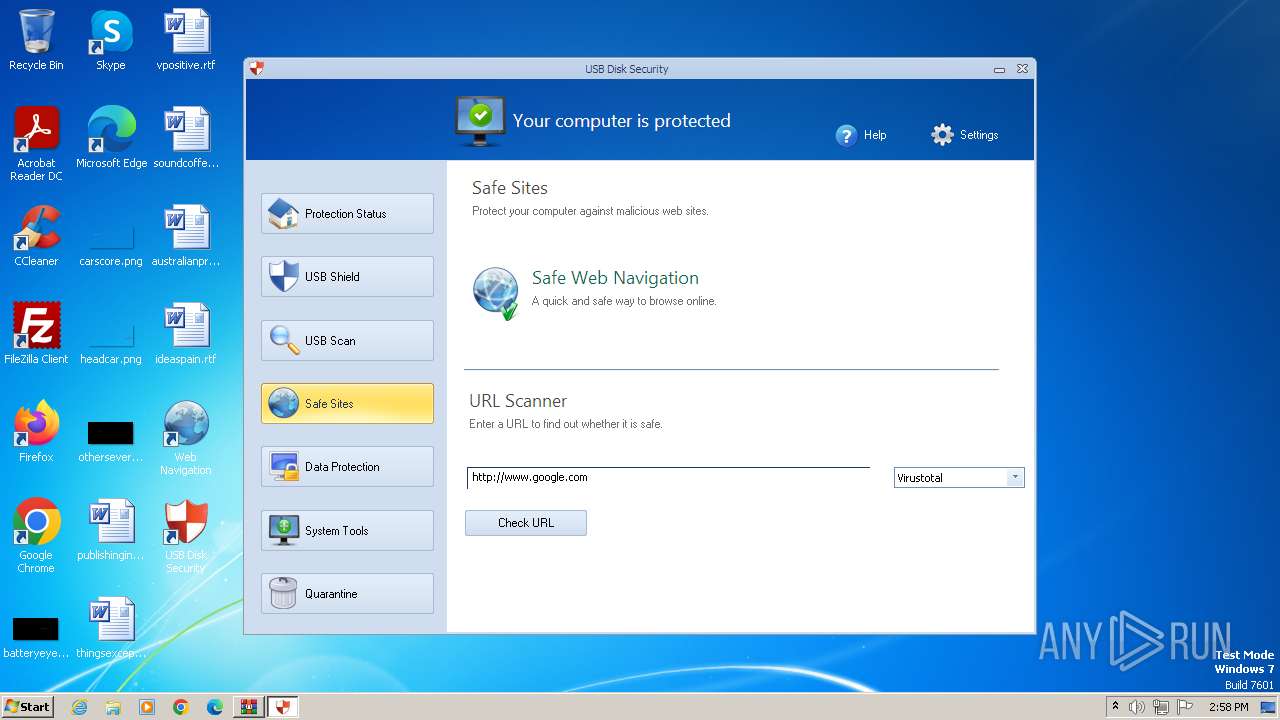Screen dimensions: 1280x720
Task: Click the URL input field
Action: [x=668, y=477]
